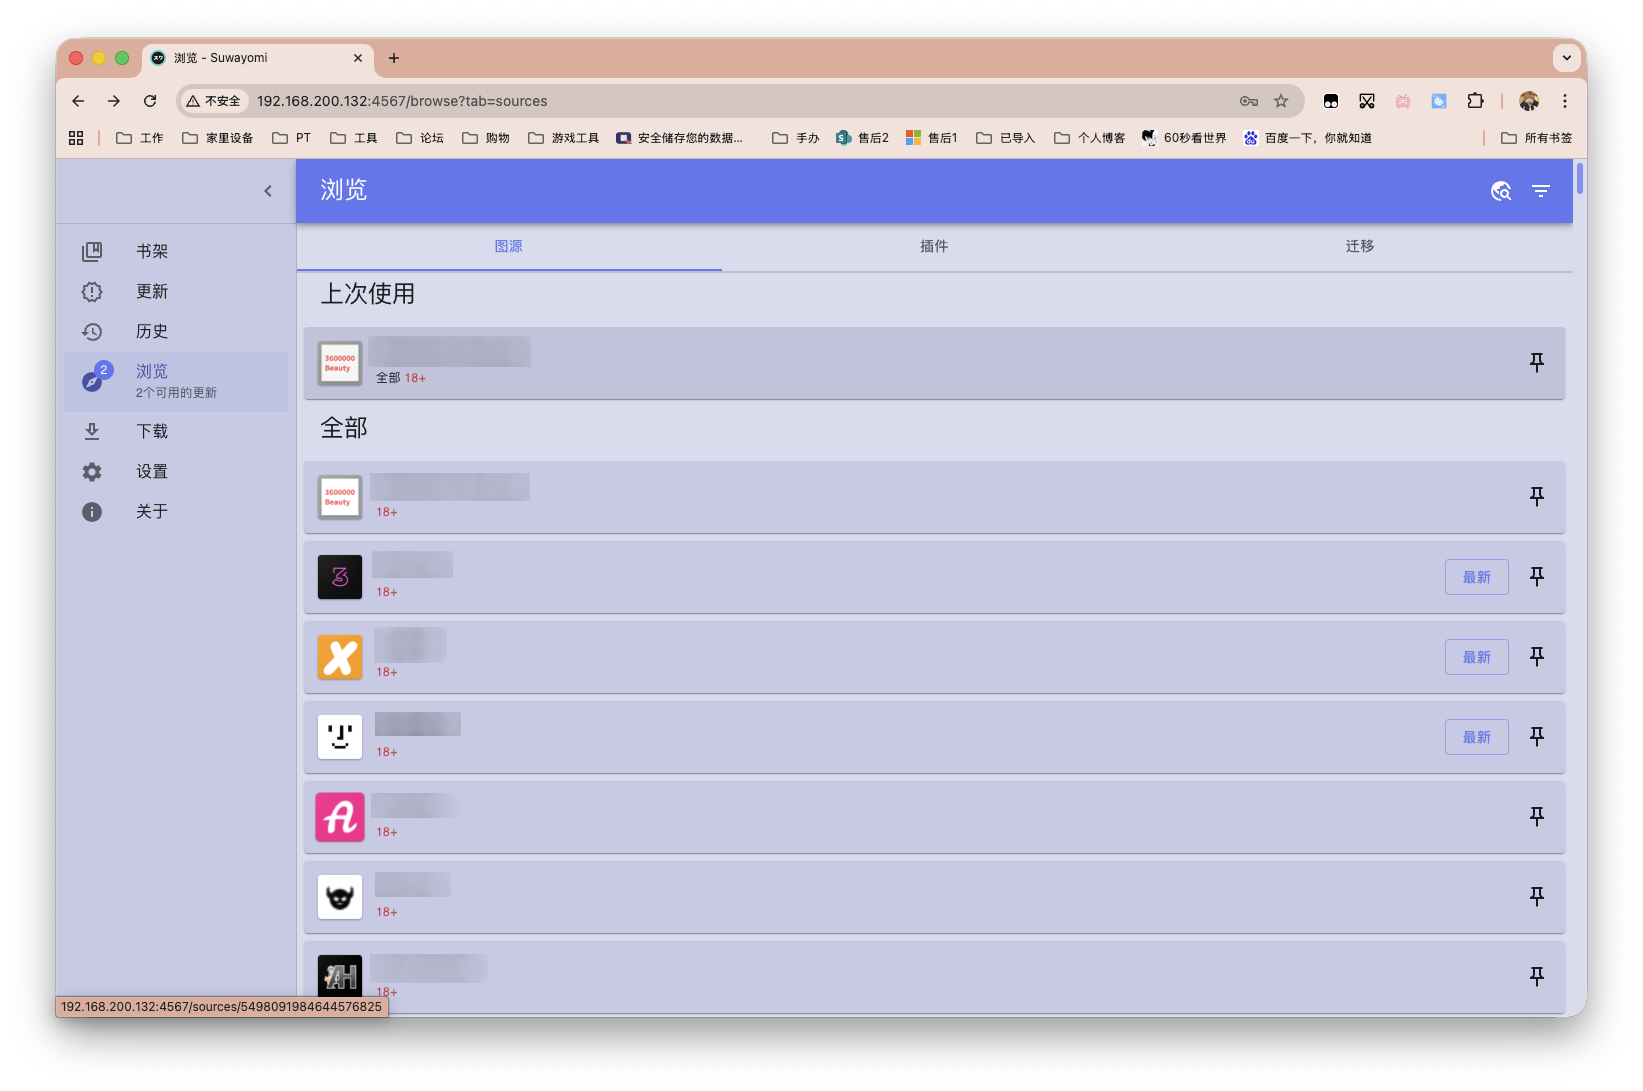Open the 下载 (Downloads) section
The width and height of the screenshot is (1643, 1091).
point(151,431)
